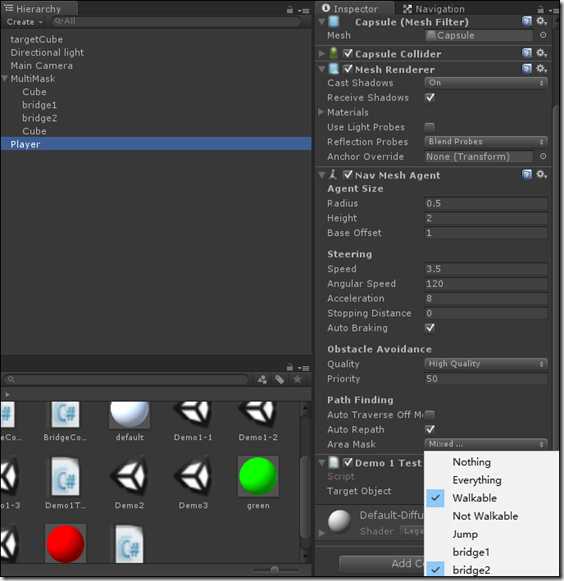Open the Reflection Probes dropdown
The image size is (564, 581).
(x=486, y=142)
